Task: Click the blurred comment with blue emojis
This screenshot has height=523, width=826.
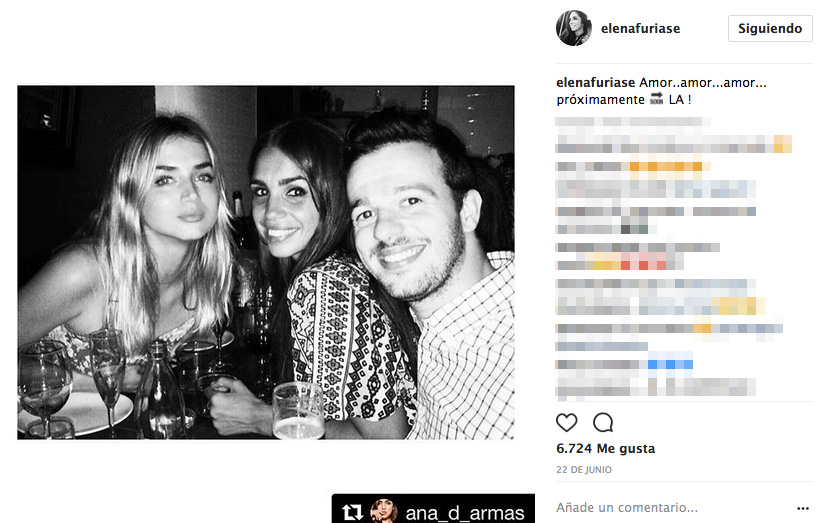Action: (624, 364)
